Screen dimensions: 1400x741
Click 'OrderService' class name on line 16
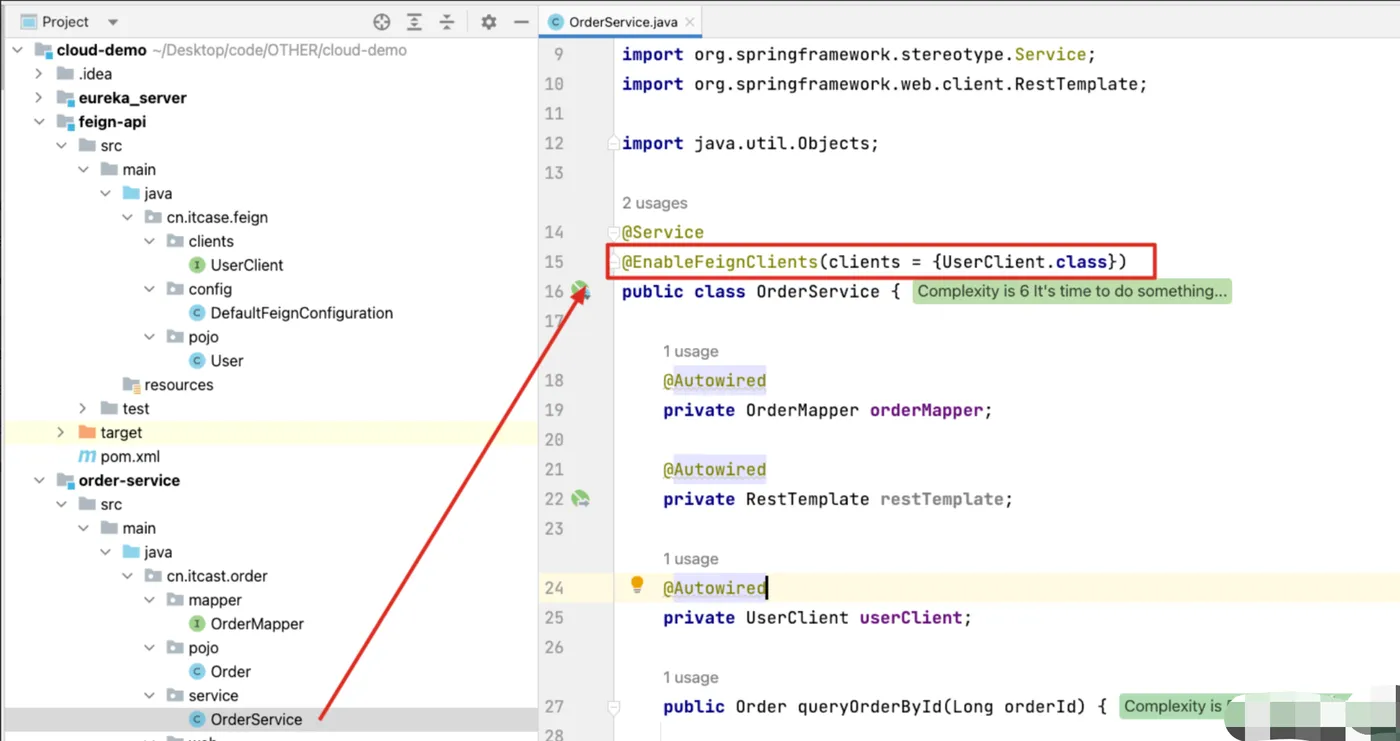(818, 292)
